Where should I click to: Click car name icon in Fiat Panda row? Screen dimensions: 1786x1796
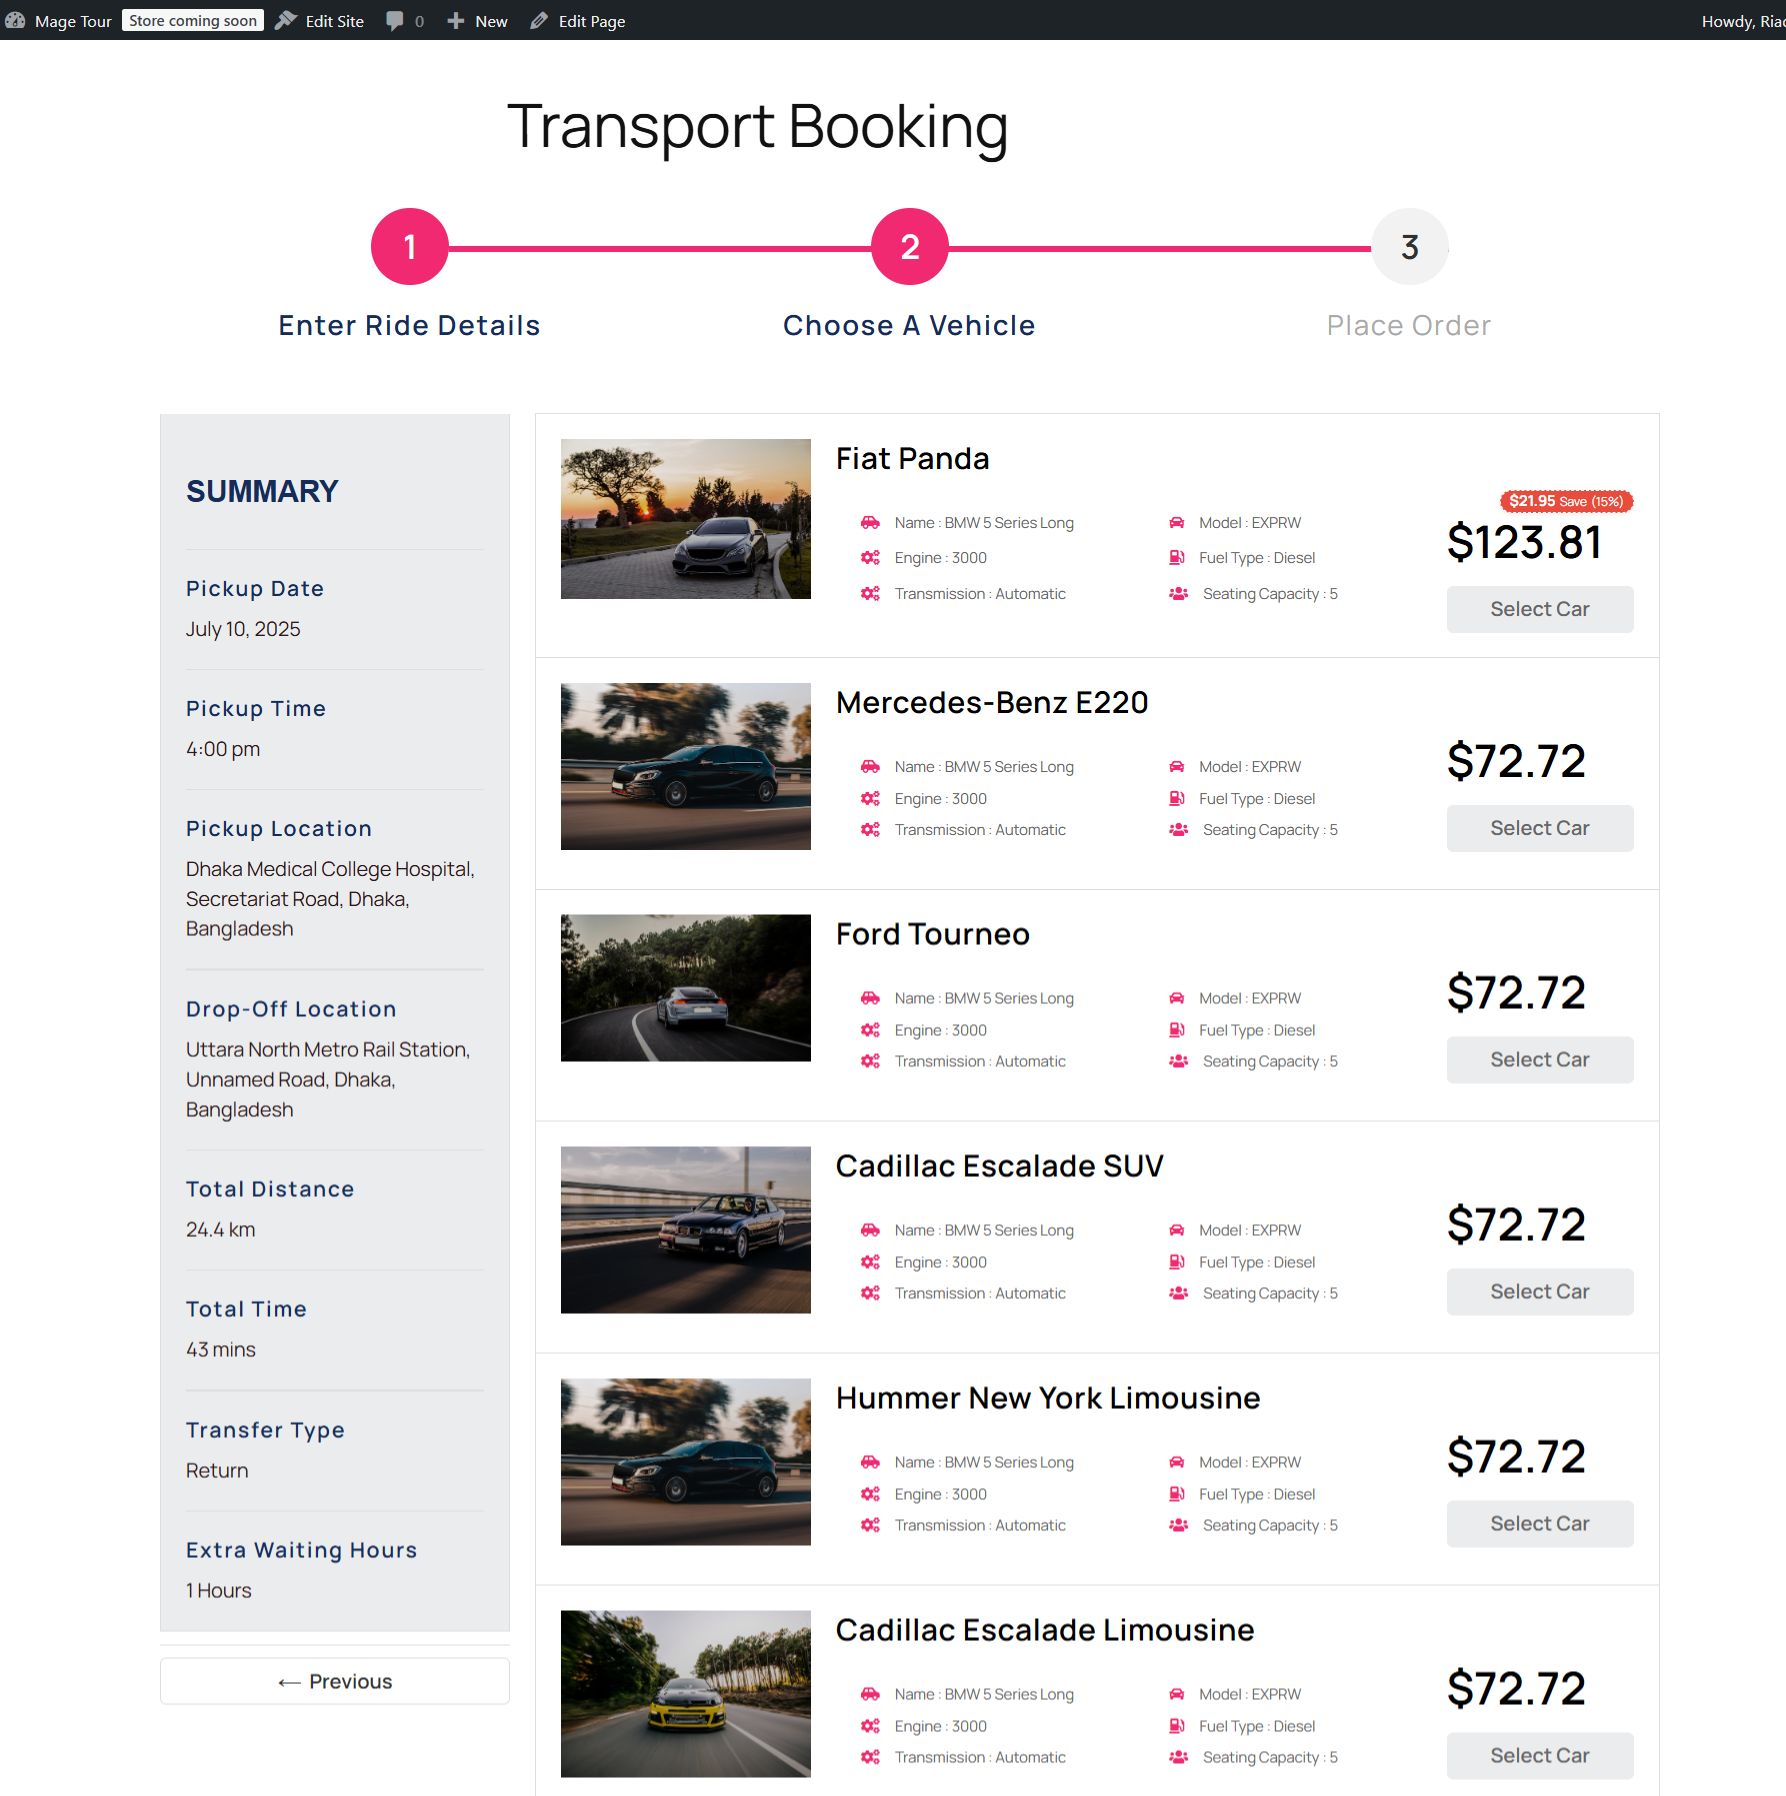tap(871, 522)
